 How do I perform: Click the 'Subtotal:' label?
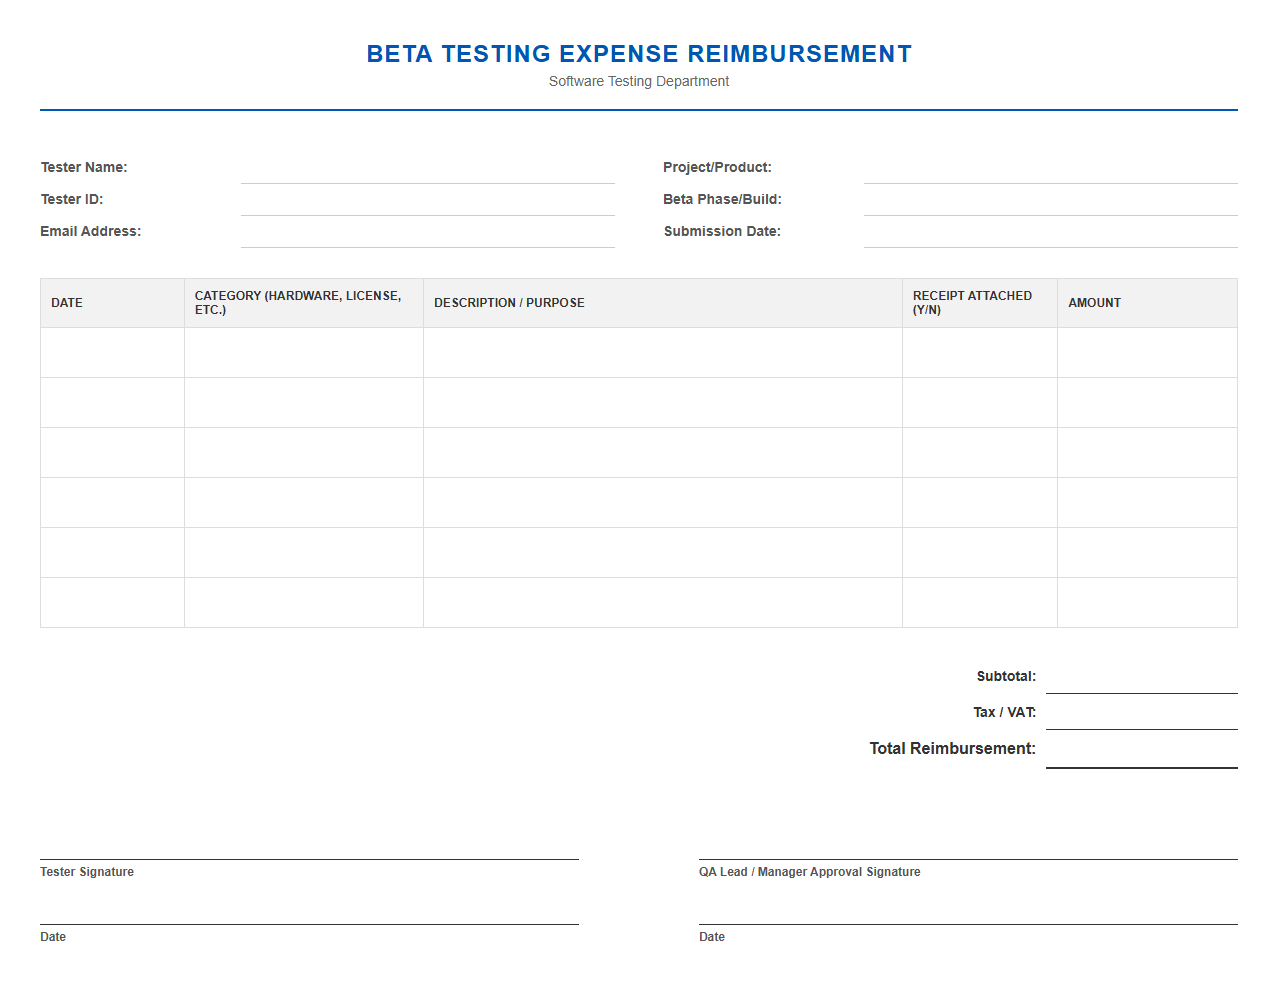1006,677
